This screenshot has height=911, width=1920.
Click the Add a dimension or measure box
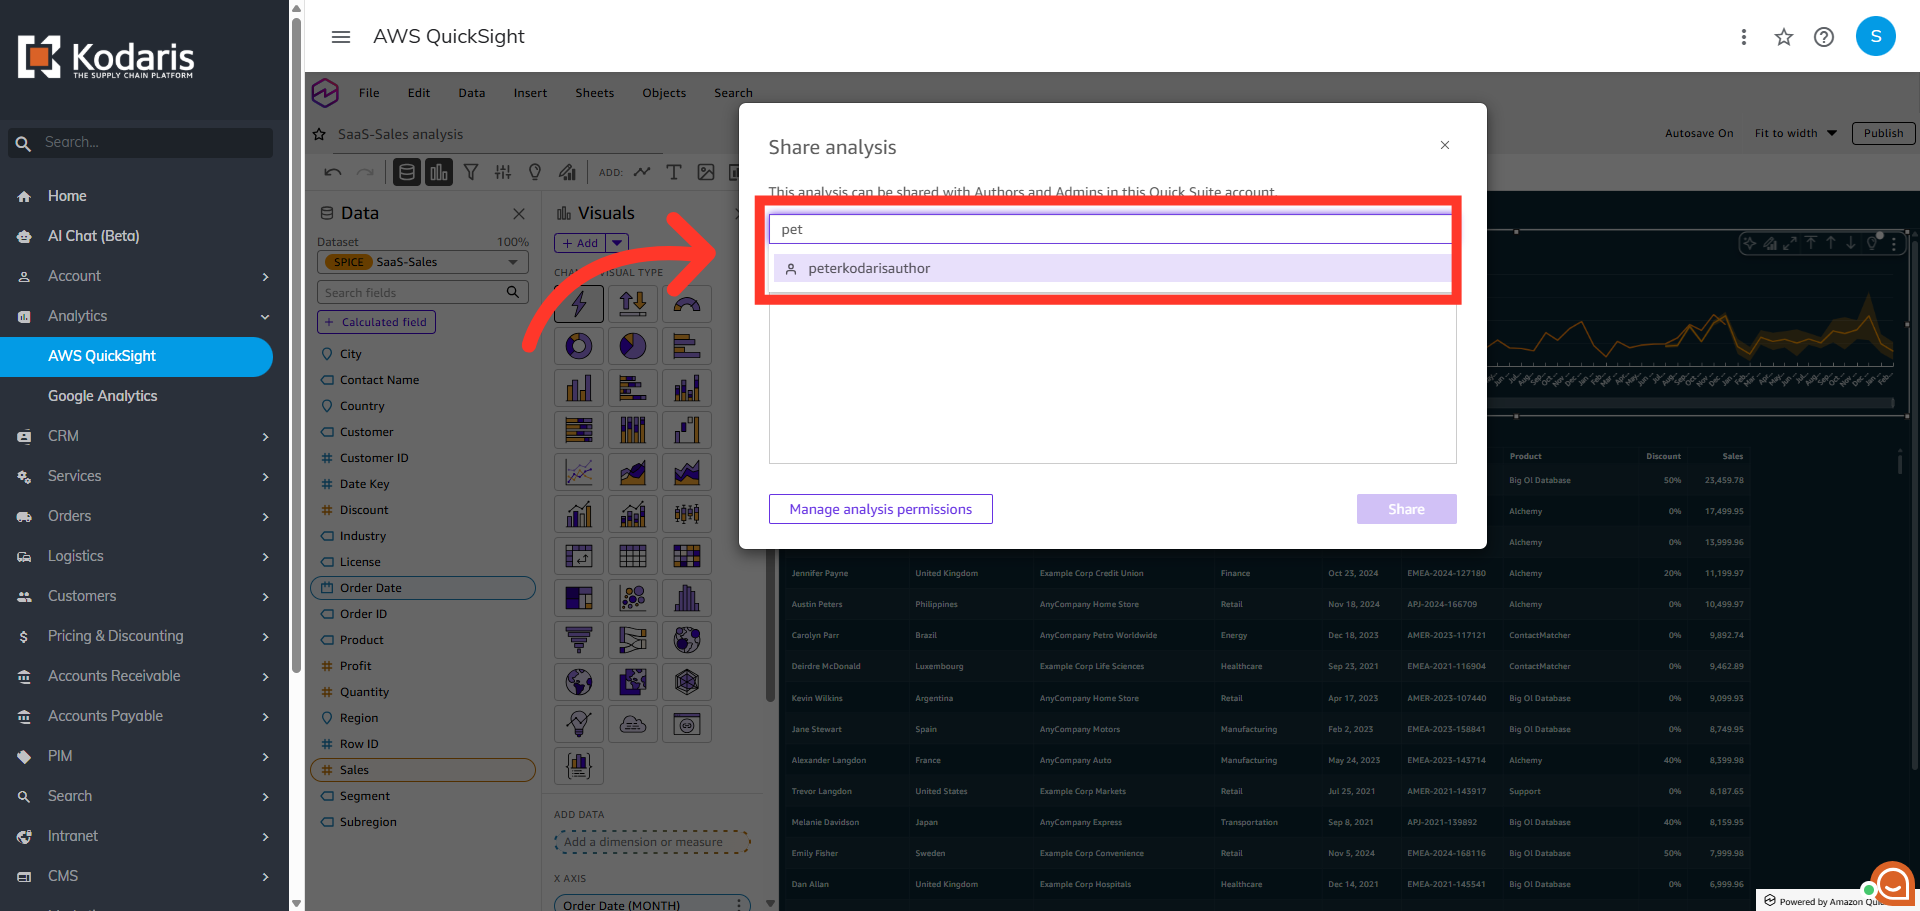tap(652, 842)
